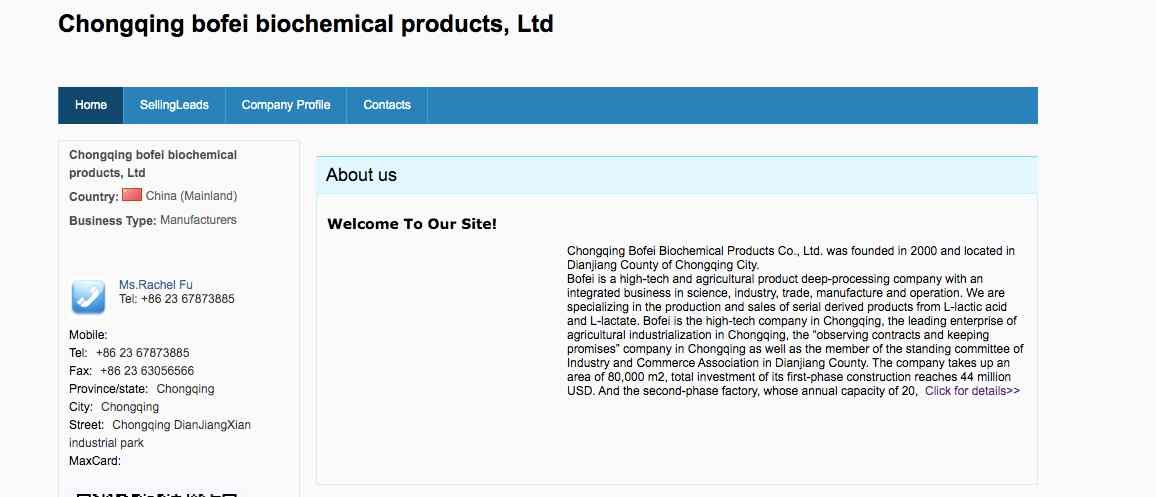Click the blue phone contact icon
The width and height of the screenshot is (1156, 497).
(88, 297)
